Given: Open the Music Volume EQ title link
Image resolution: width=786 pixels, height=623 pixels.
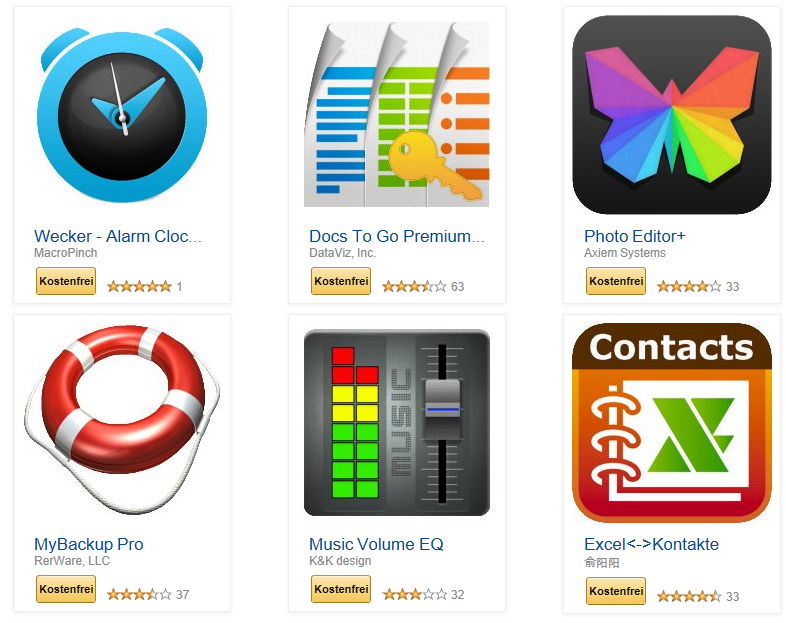Looking at the screenshot, I should [376, 544].
